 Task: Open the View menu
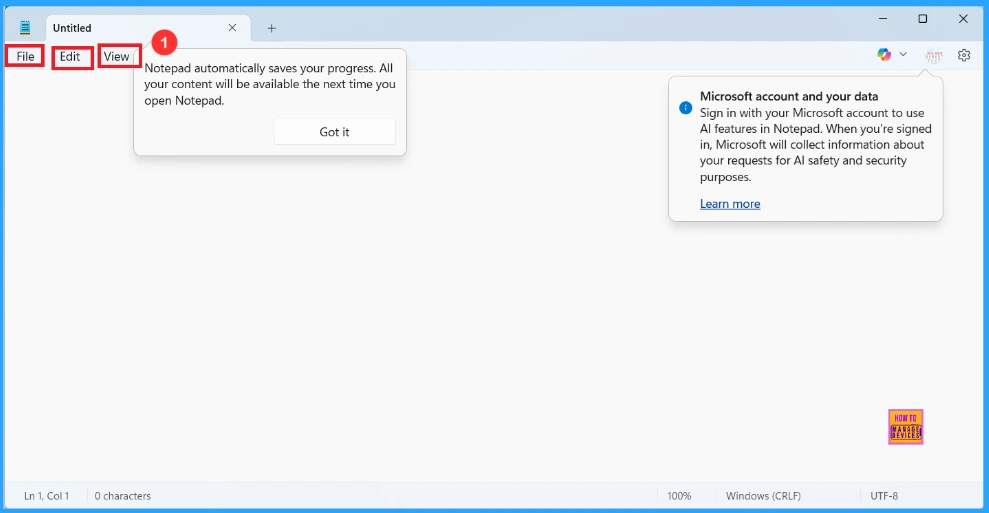click(117, 56)
